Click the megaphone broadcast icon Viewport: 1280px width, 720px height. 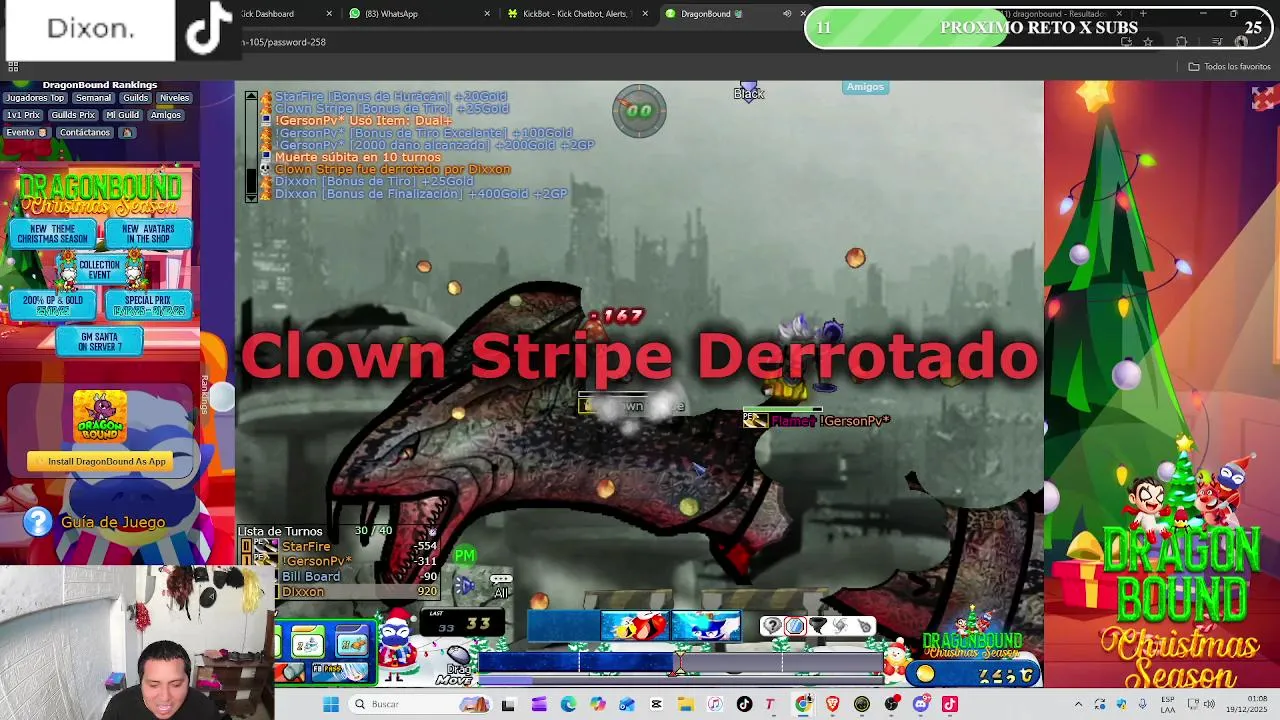pyautogui.click(x=464, y=586)
